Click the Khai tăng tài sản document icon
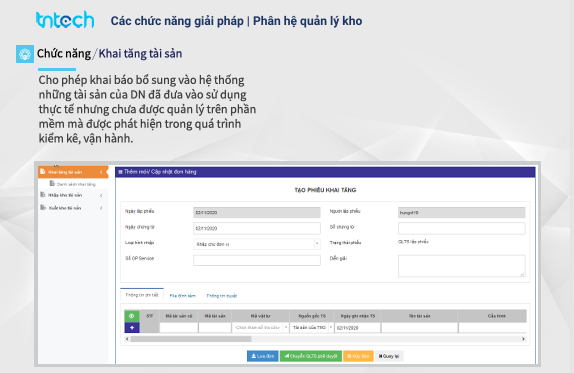Viewport: 574px width, 373px height. [43, 171]
